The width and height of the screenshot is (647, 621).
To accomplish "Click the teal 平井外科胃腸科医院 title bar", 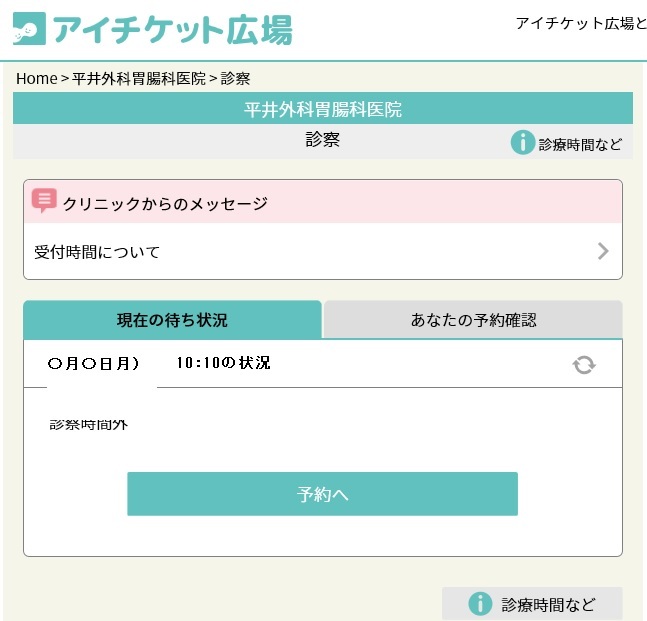I will point(323,109).
